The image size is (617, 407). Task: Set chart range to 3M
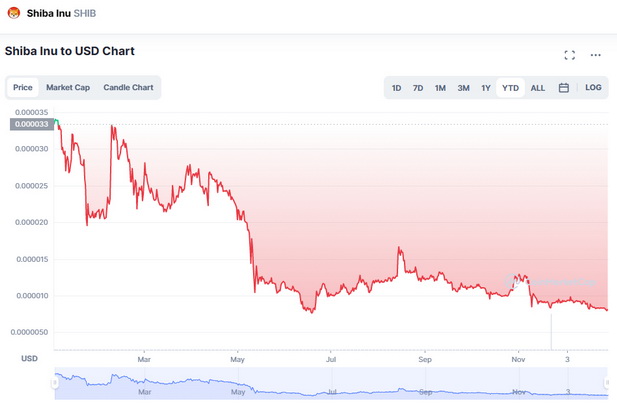click(463, 88)
